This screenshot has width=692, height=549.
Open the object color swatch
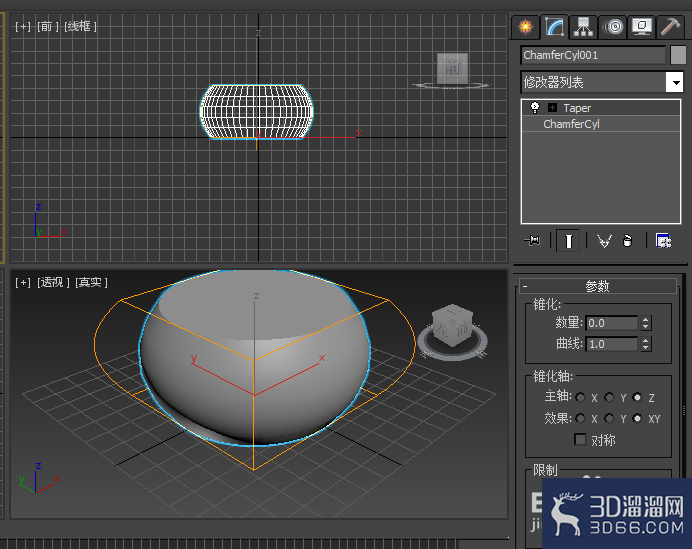click(x=678, y=55)
